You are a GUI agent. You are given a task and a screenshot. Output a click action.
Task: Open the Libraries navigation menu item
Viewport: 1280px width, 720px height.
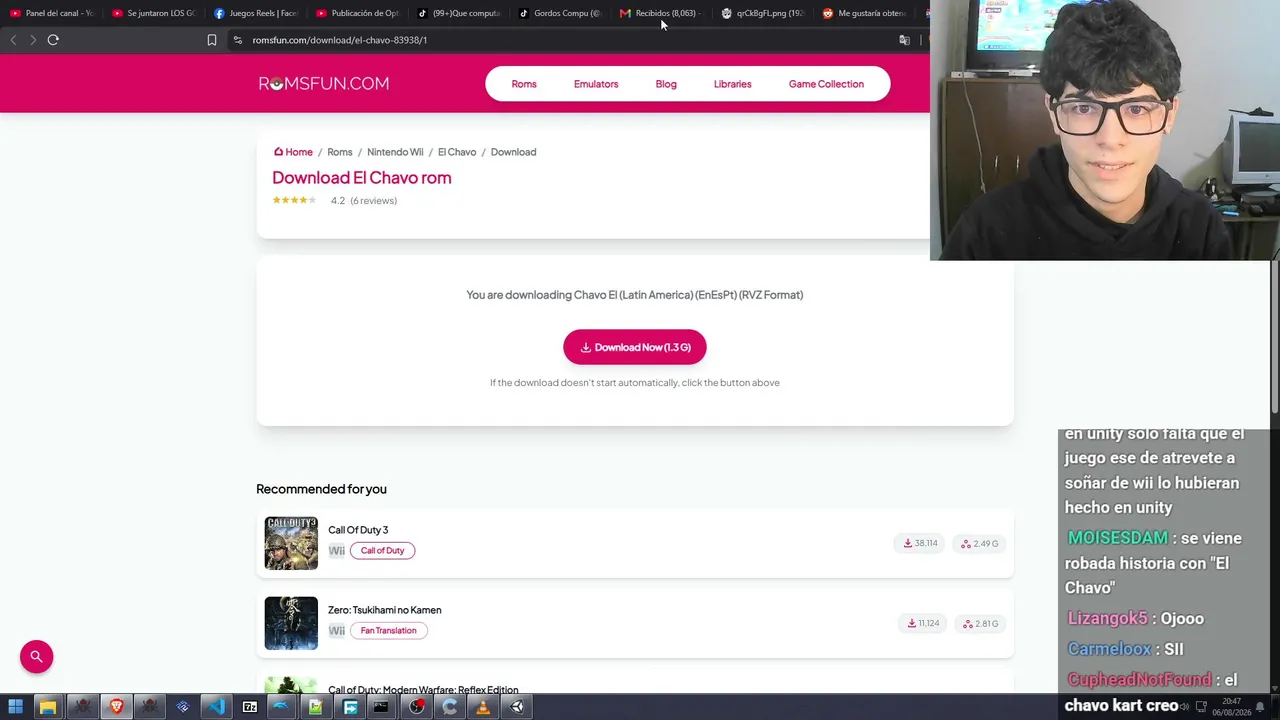(x=732, y=84)
